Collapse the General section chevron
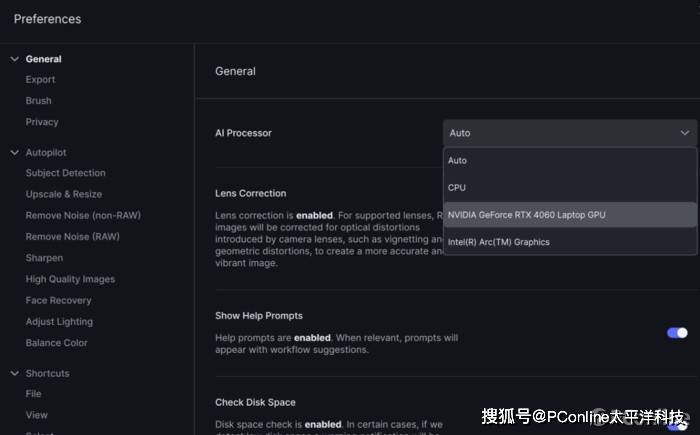Screen dimensions: 700x435 click(x=14, y=59)
